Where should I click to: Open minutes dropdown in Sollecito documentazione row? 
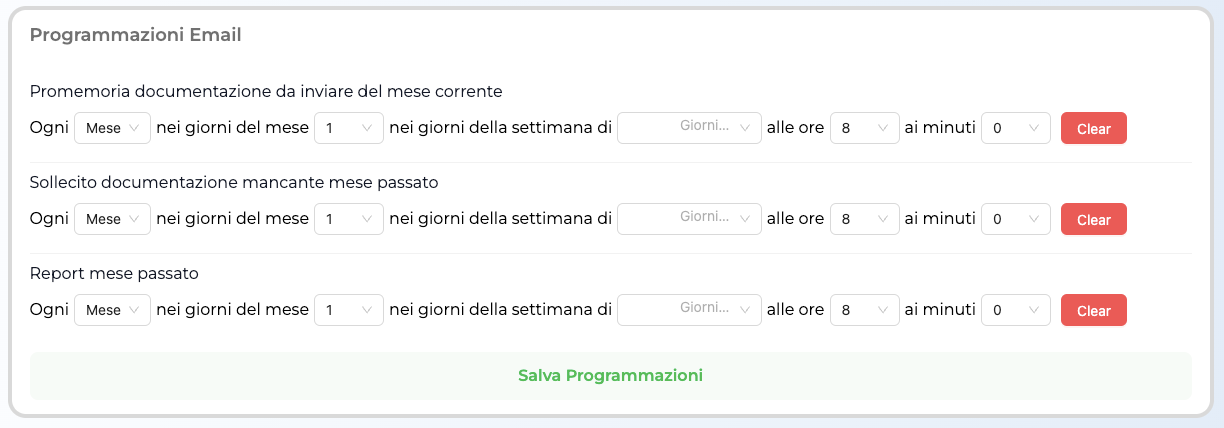coord(1015,219)
